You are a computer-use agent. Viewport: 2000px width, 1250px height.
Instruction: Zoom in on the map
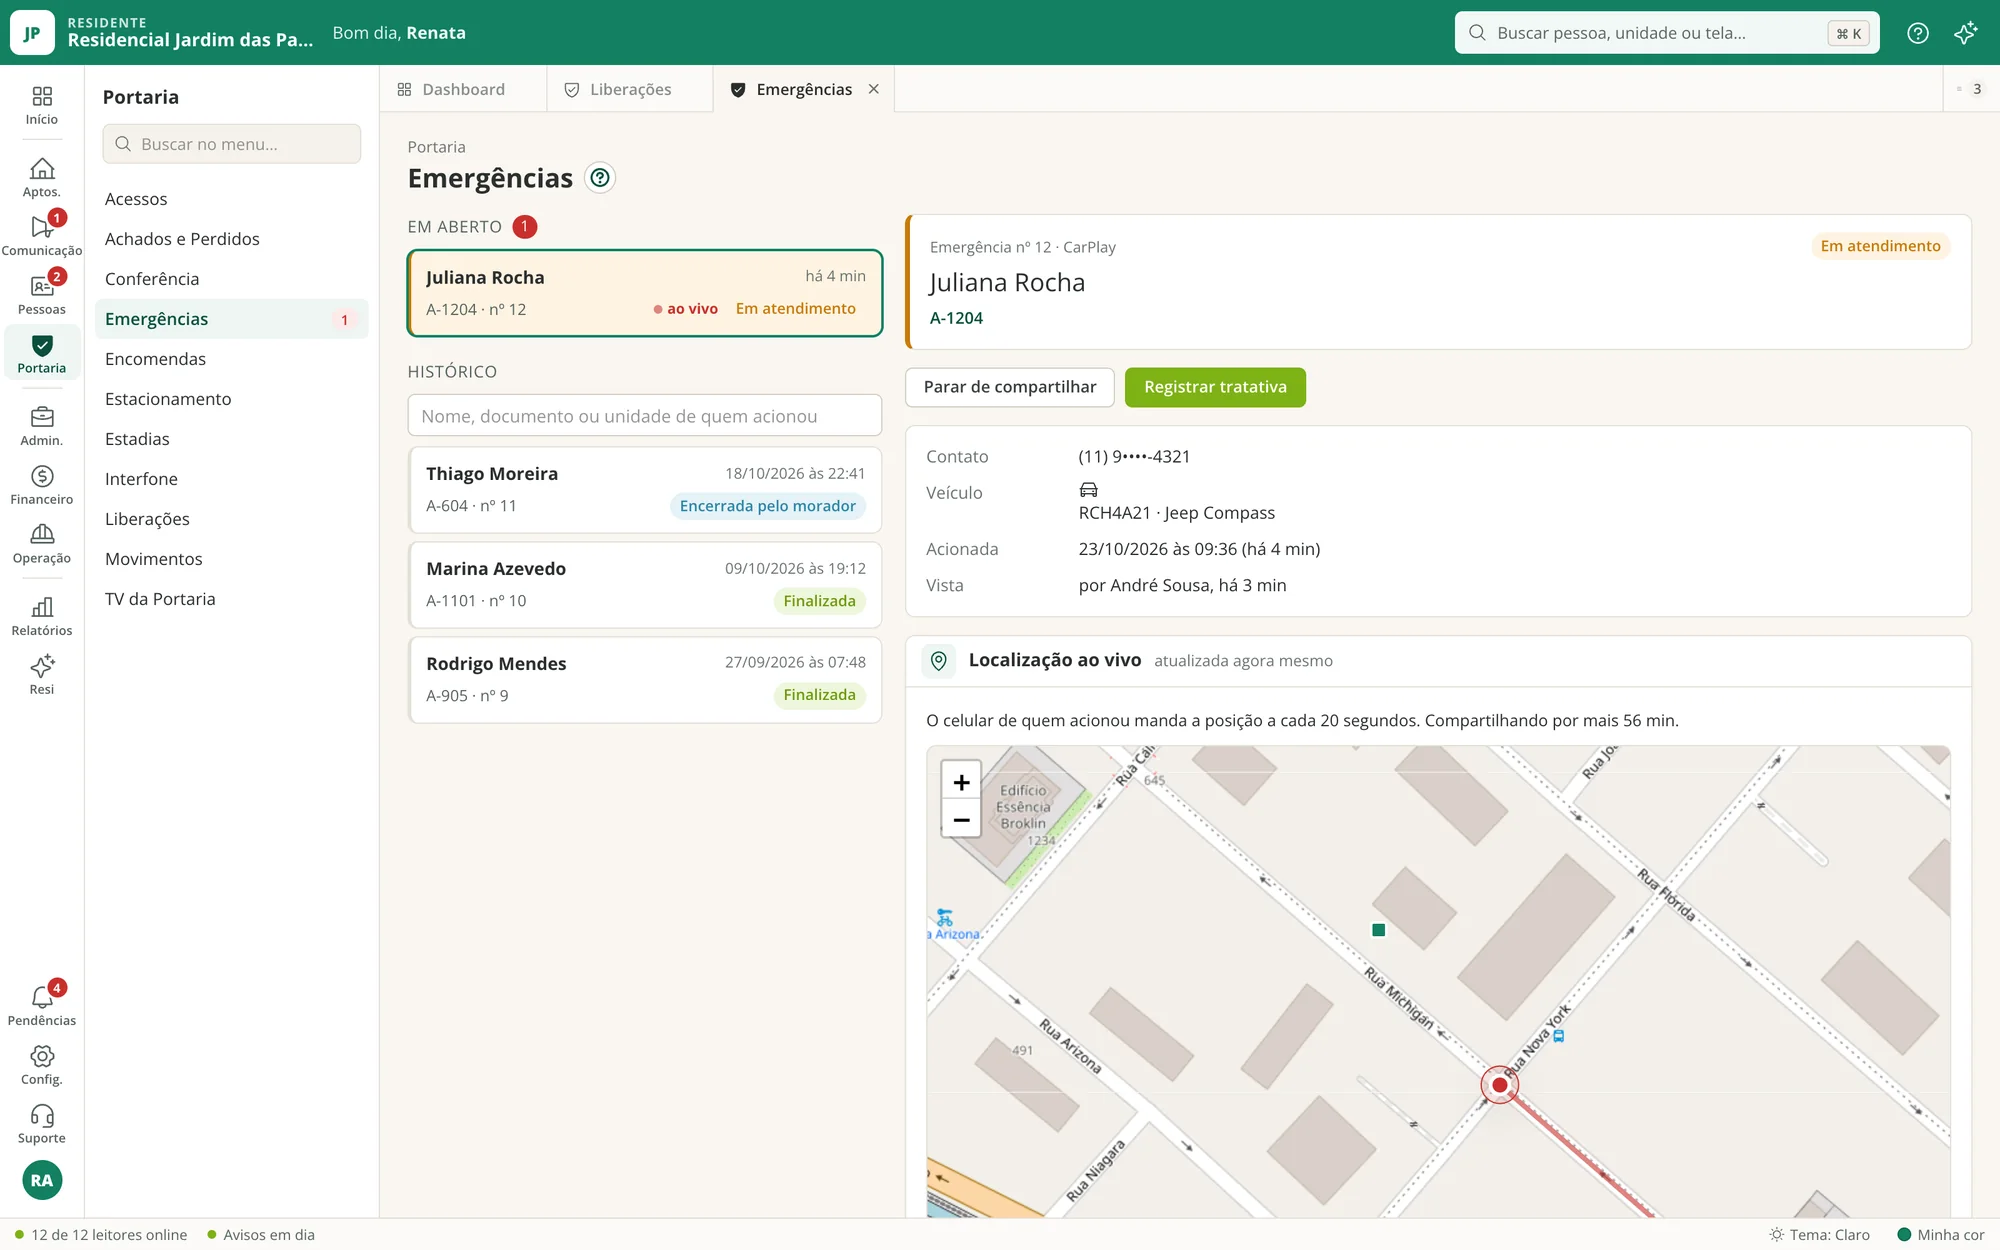[961, 782]
